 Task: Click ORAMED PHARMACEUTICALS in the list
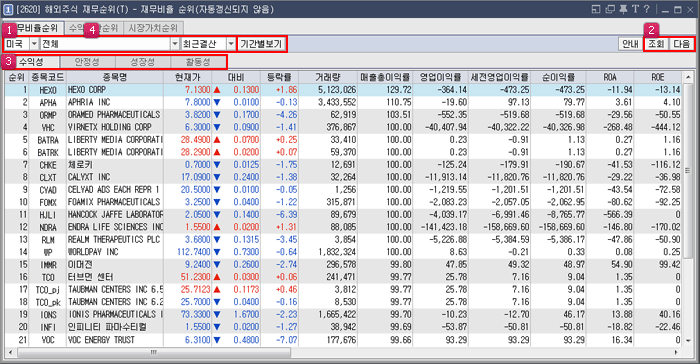[x=114, y=115]
